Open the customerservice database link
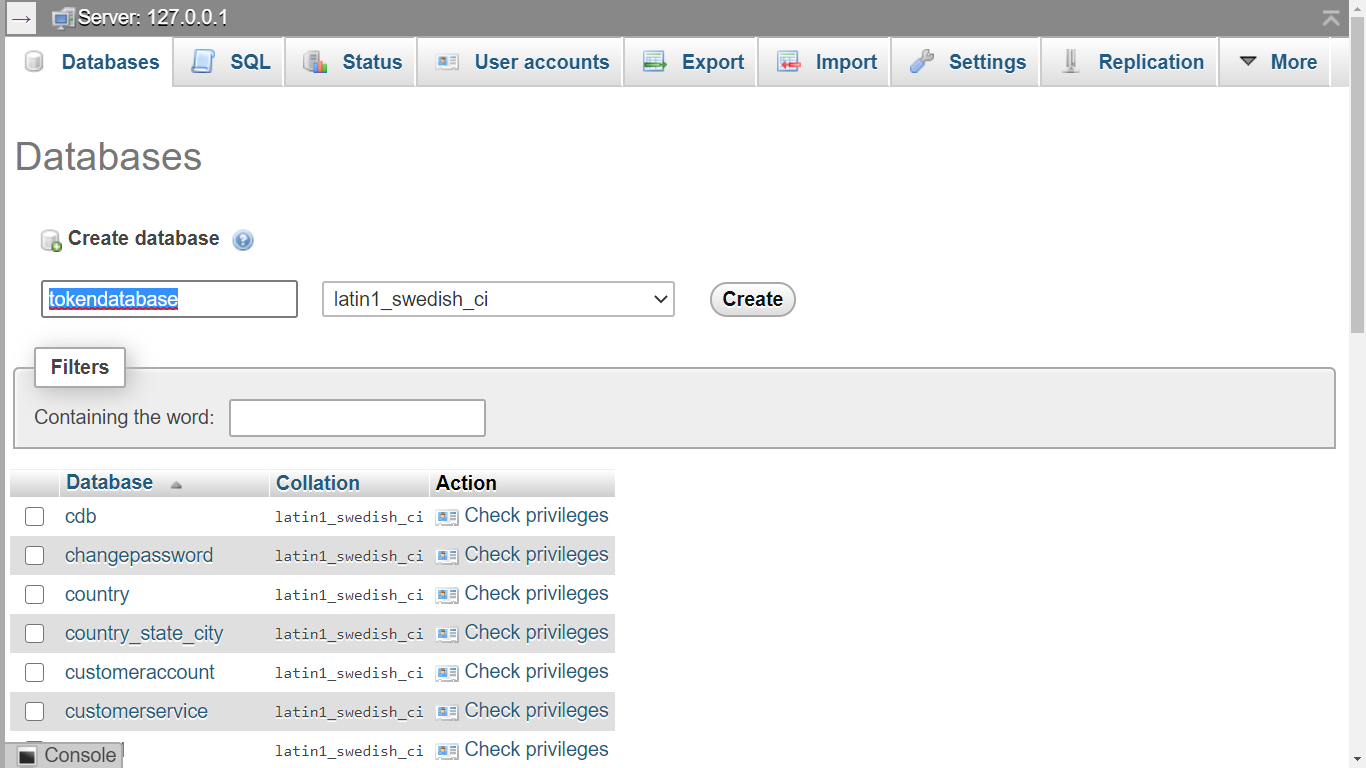 (136, 712)
